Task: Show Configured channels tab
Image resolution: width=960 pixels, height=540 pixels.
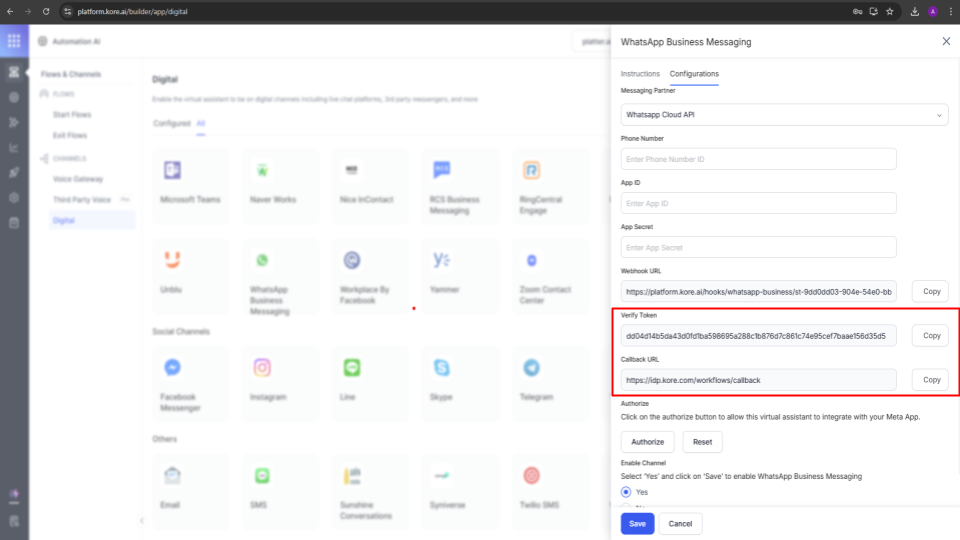Action: [171, 123]
